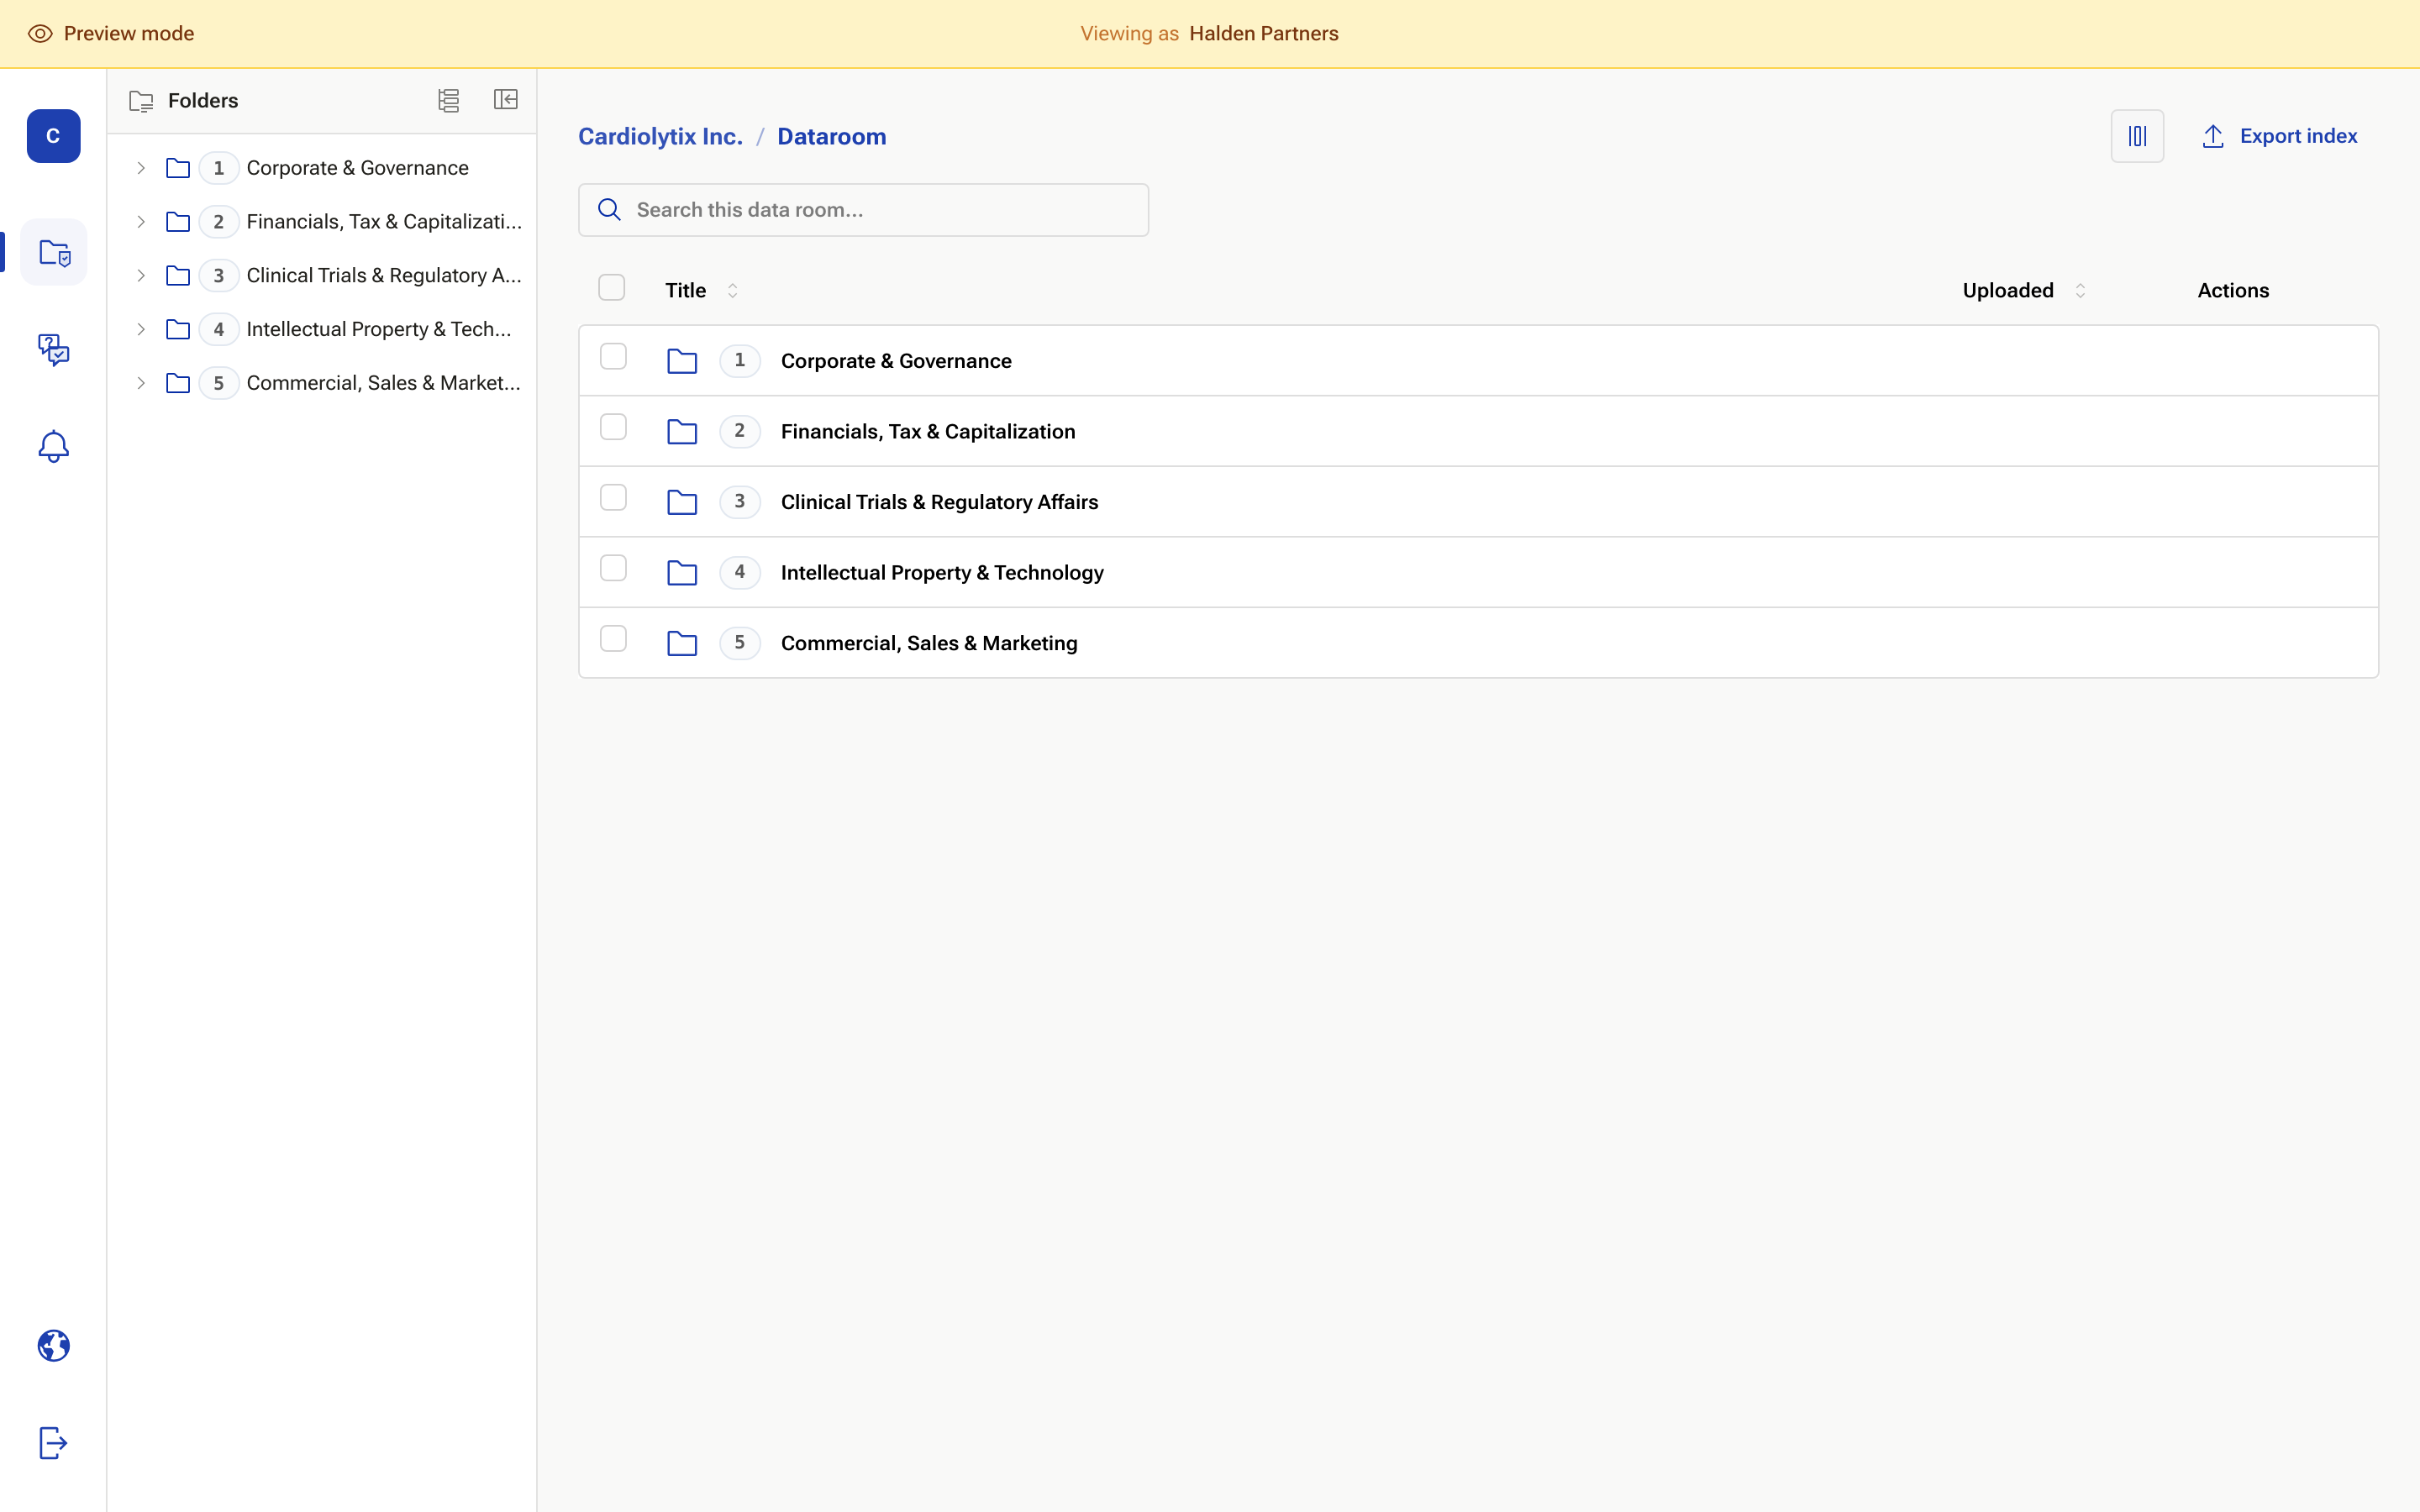Sort by Uploaded column arrows

[x=2080, y=291]
